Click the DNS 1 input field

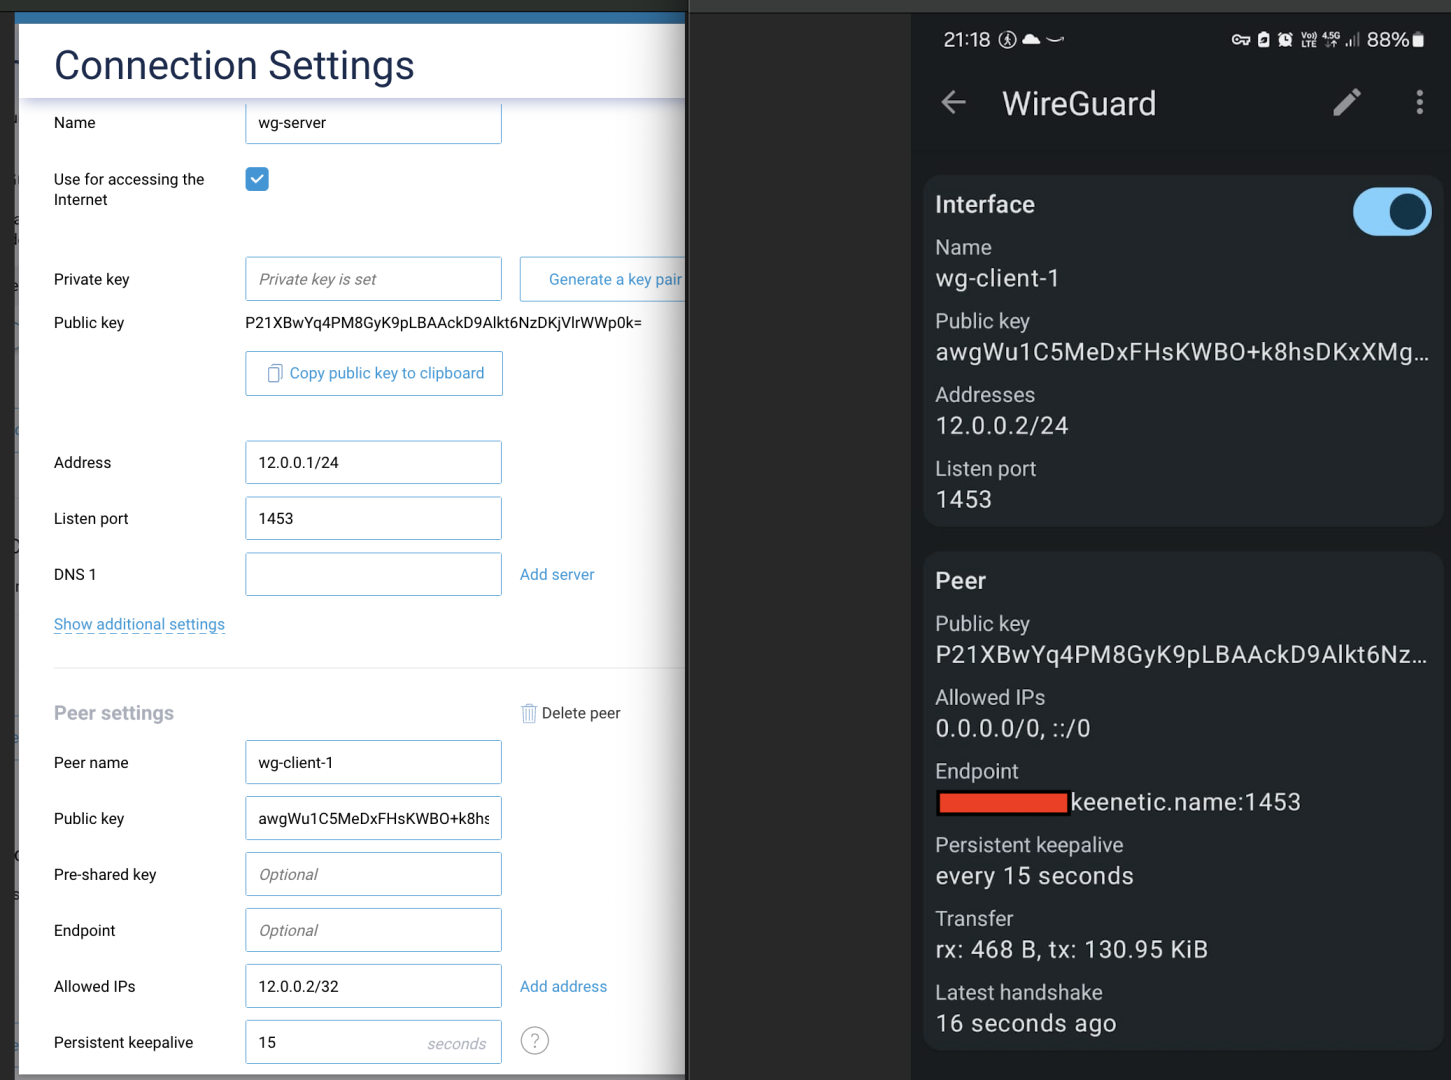pyautogui.click(x=373, y=574)
